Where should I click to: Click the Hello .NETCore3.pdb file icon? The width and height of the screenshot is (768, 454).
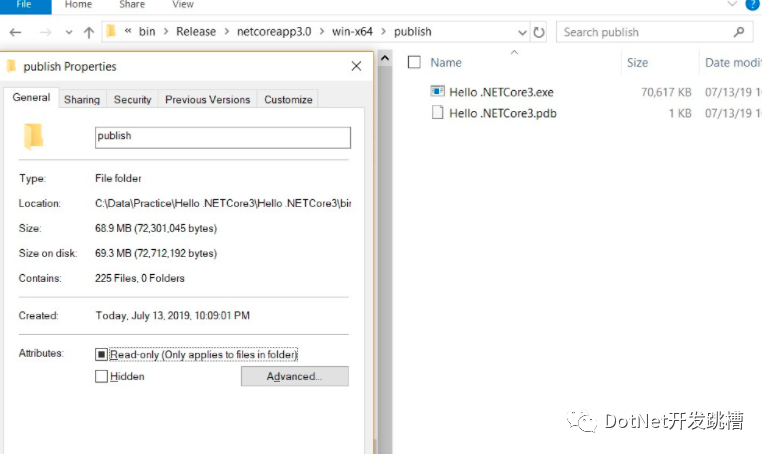pos(437,113)
